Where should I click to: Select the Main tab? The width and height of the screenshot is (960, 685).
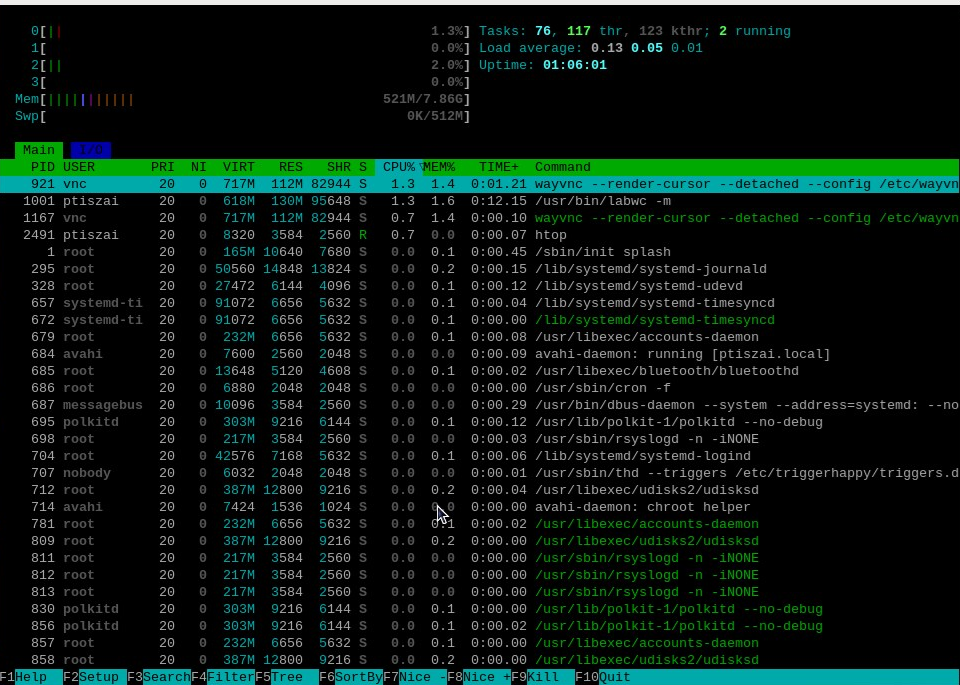(x=39, y=150)
